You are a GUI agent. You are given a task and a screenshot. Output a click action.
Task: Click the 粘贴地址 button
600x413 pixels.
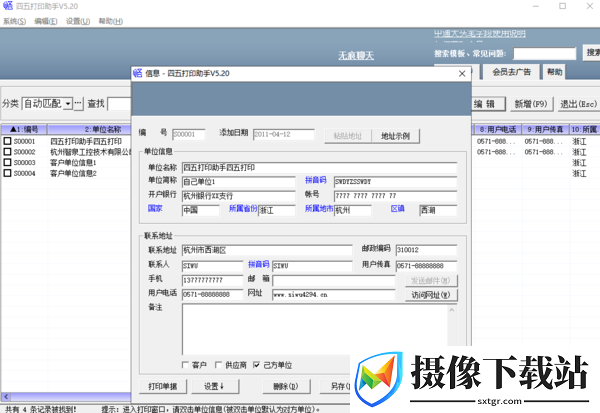(x=348, y=136)
